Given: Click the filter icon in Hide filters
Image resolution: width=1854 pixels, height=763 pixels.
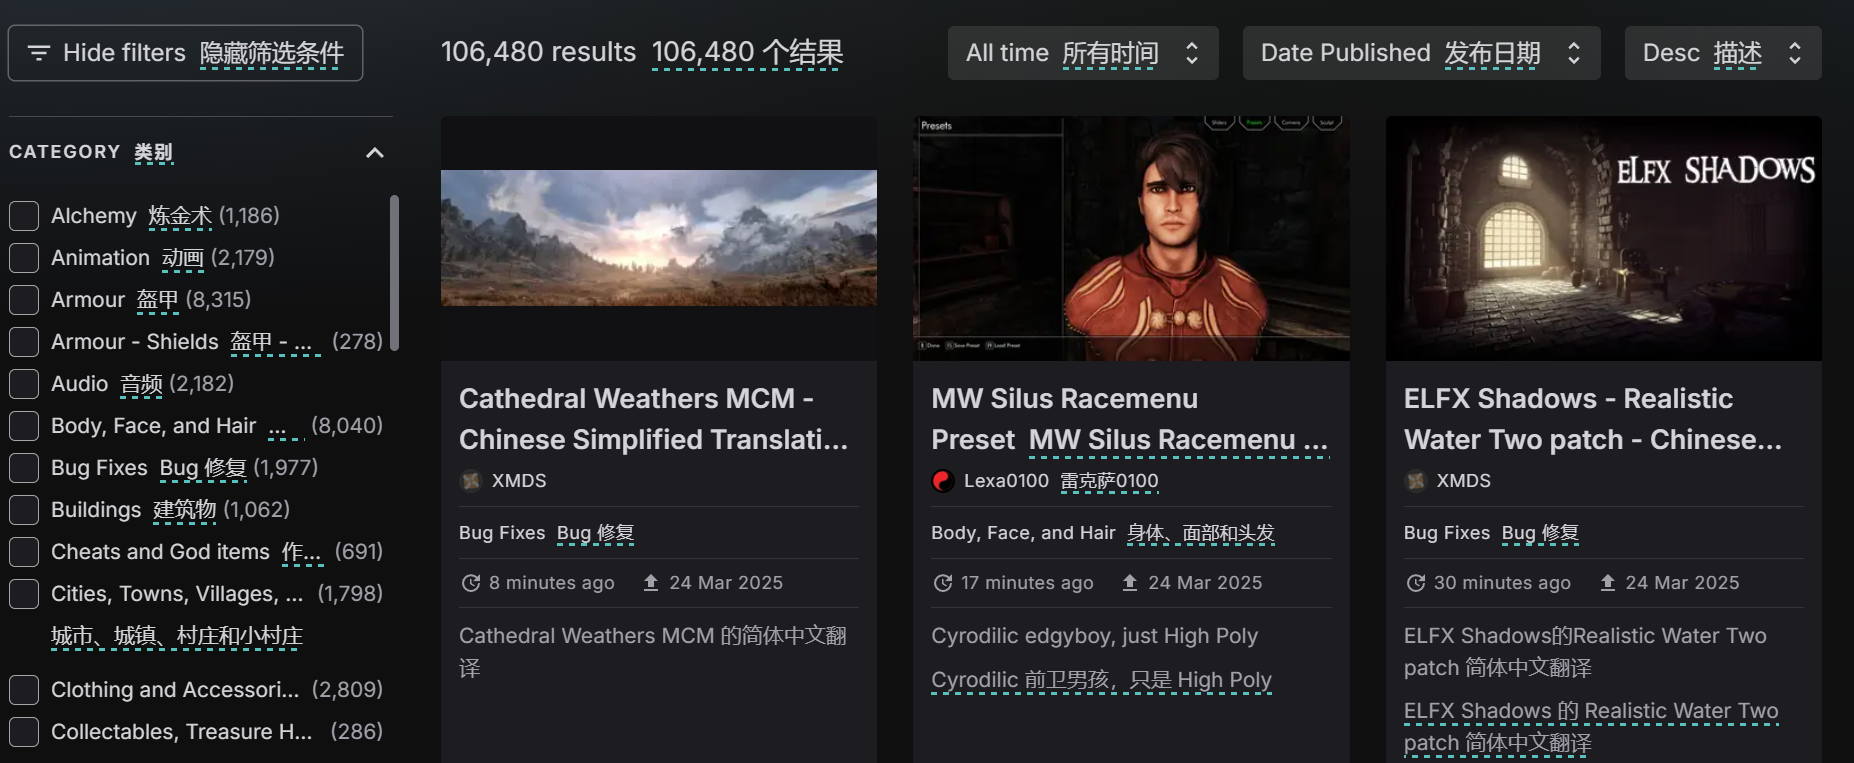Looking at the screenshot, I should pos(39,53).
